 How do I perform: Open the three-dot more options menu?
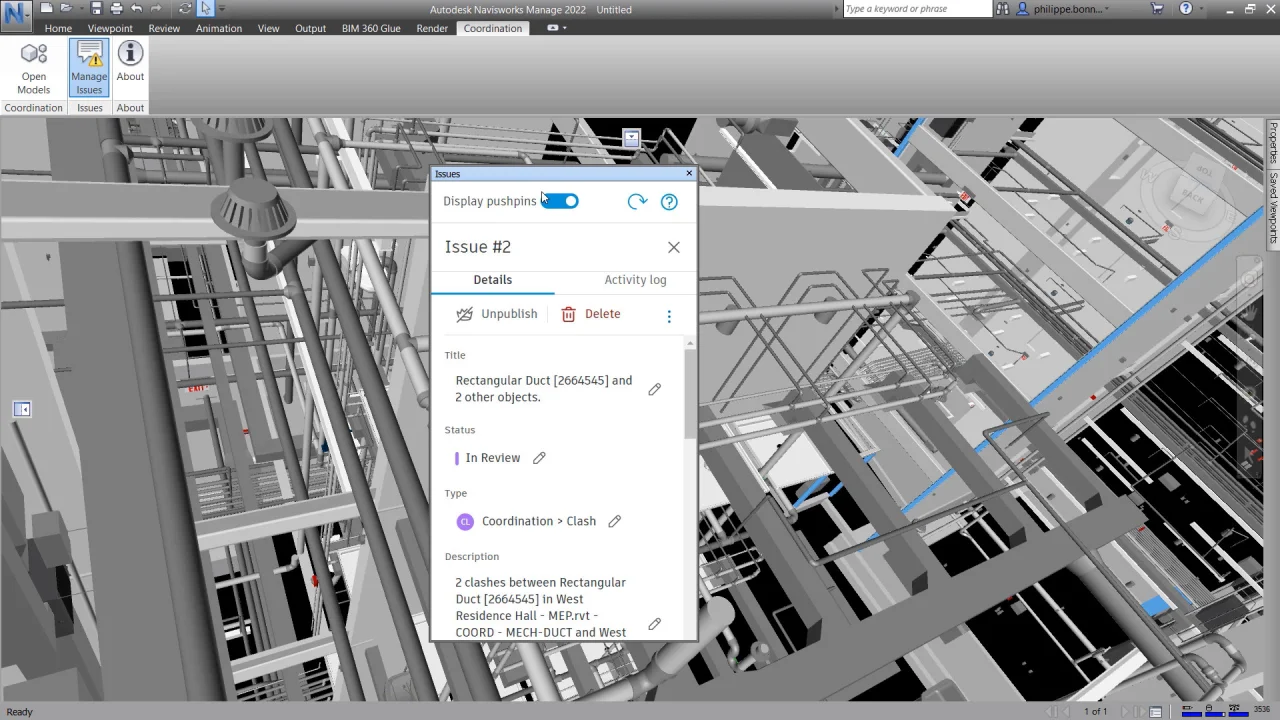pyautogui.click(x=669, y=316)
